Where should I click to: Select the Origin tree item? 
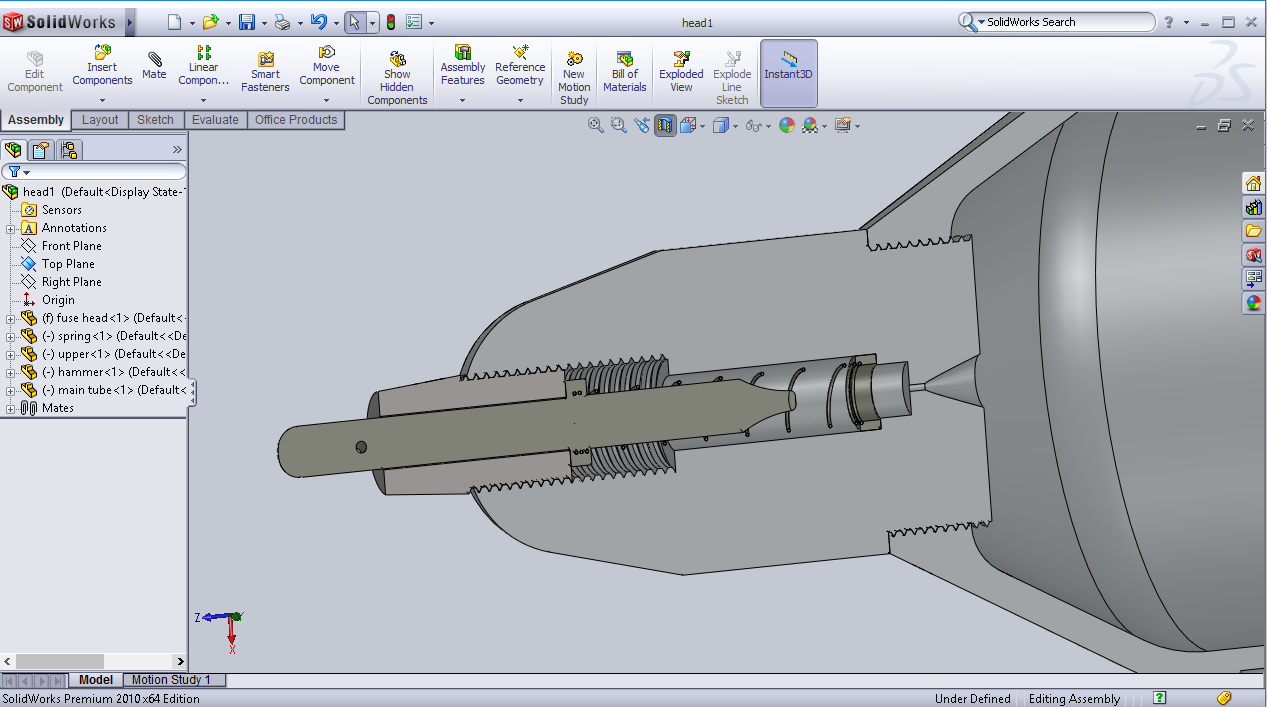click(58, 300)
